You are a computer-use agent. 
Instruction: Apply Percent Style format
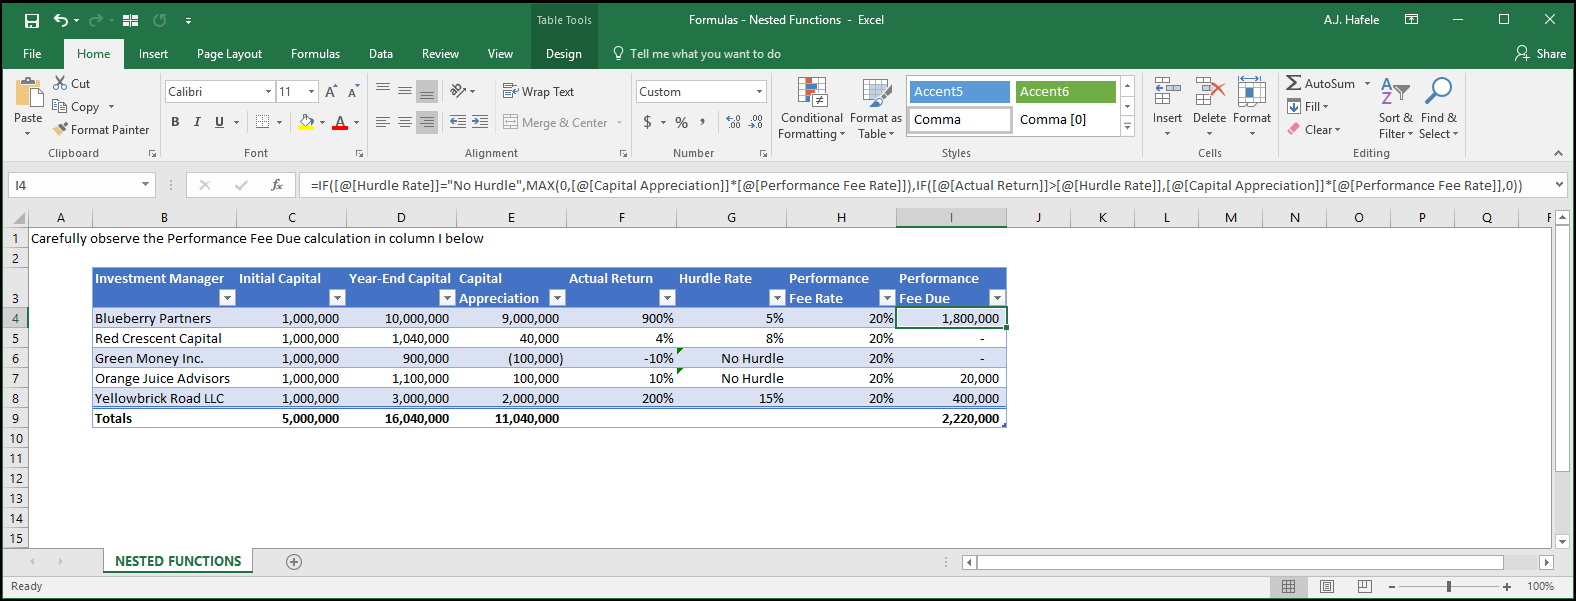pos(681,122)
